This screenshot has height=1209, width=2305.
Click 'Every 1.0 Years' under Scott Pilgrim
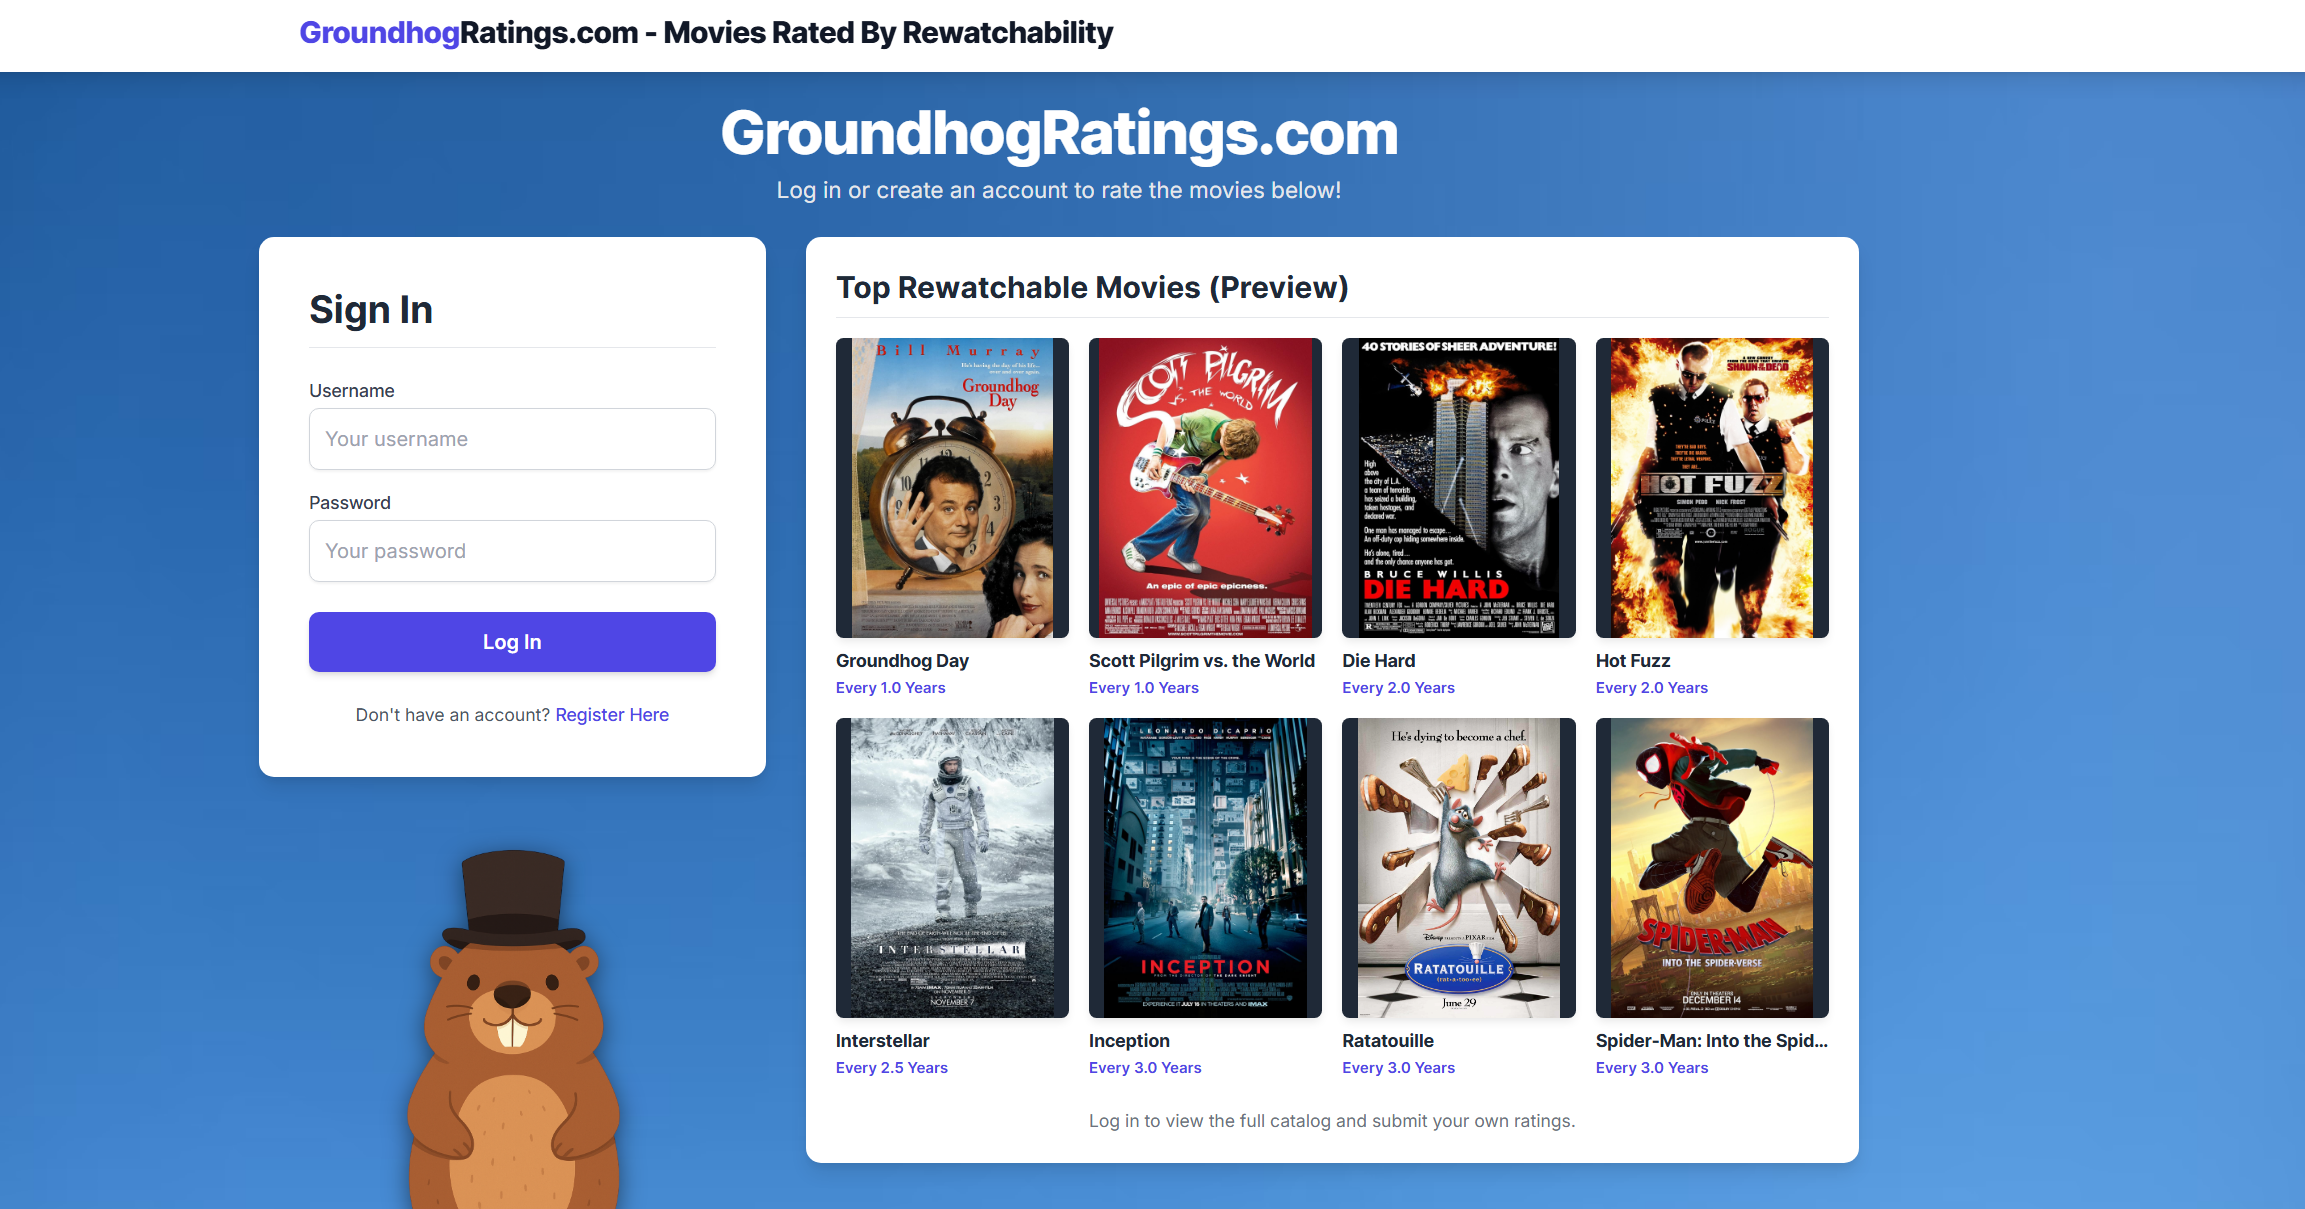coord(1144,688)
